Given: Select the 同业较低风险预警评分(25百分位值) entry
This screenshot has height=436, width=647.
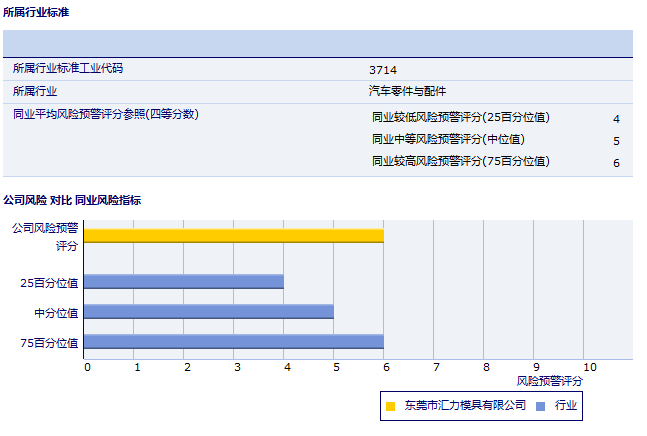Looking at the screenshot, I should [x=461, y=117].
